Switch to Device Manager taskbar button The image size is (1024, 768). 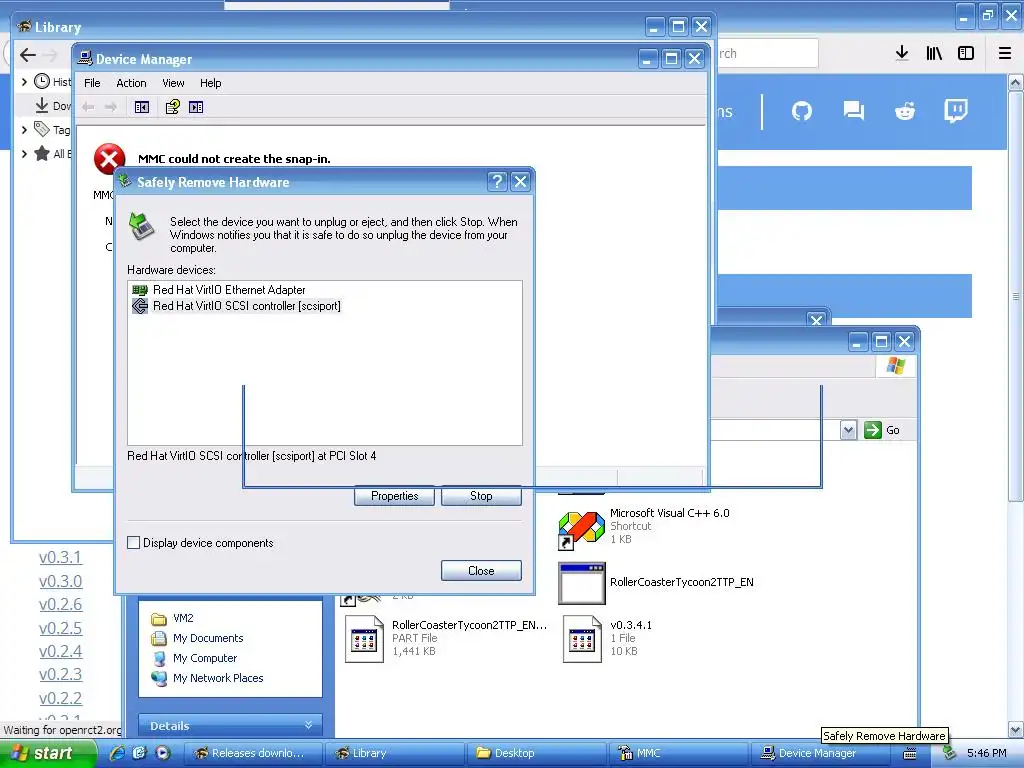[820, 753]
